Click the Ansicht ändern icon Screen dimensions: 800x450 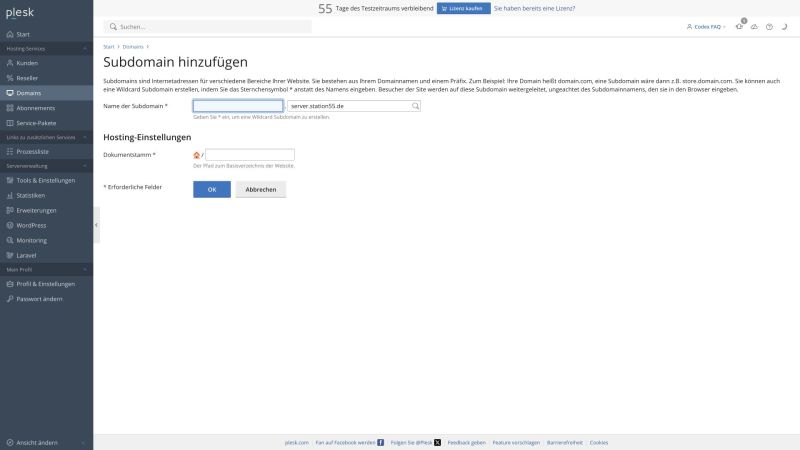(10, 442)
